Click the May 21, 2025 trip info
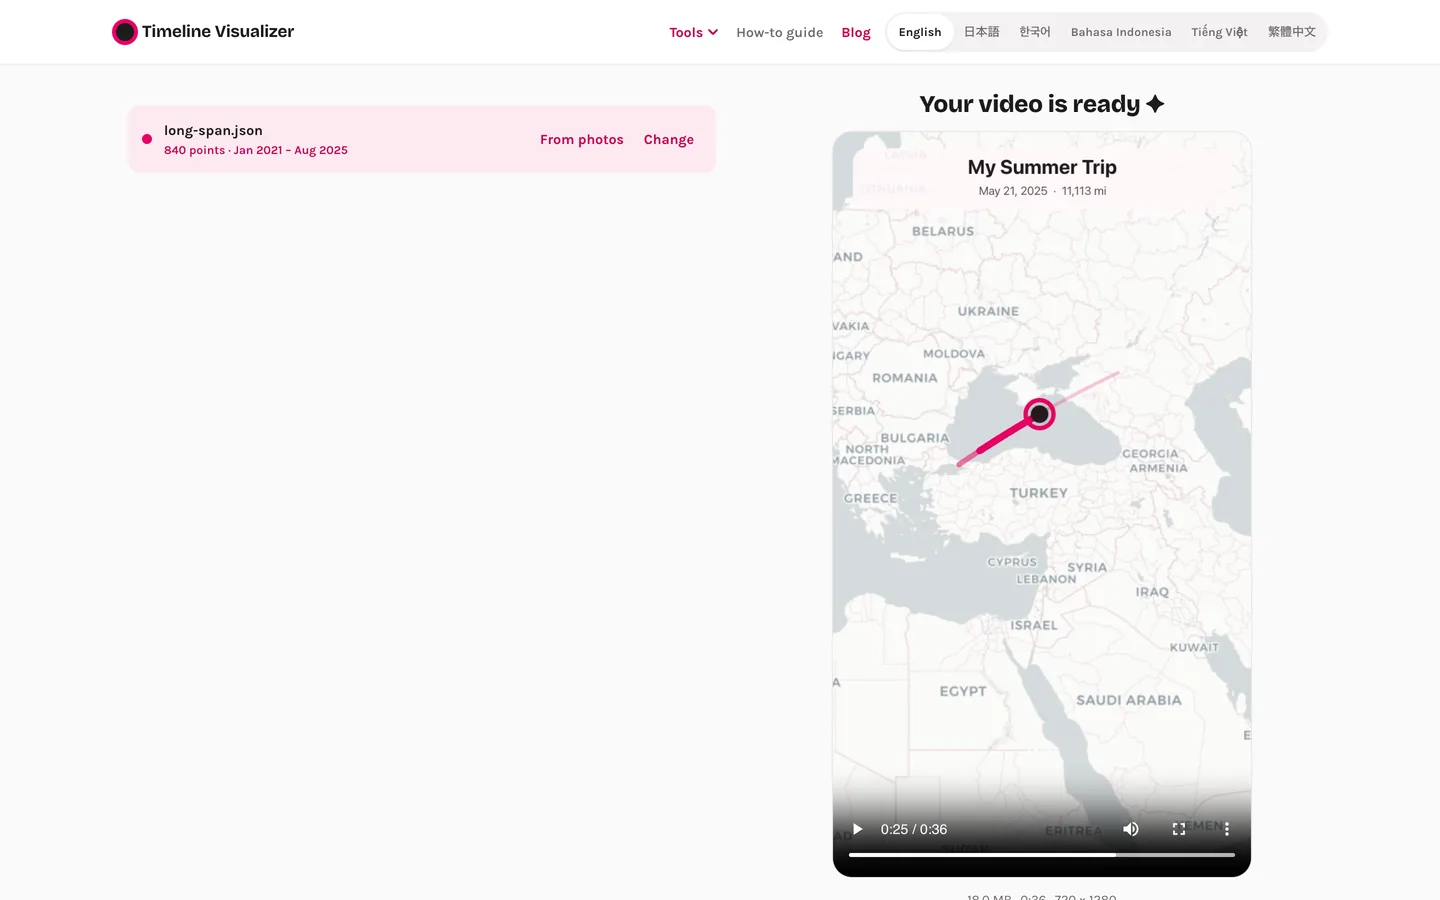1440x900 pixels. click(x=1042, y=191)
